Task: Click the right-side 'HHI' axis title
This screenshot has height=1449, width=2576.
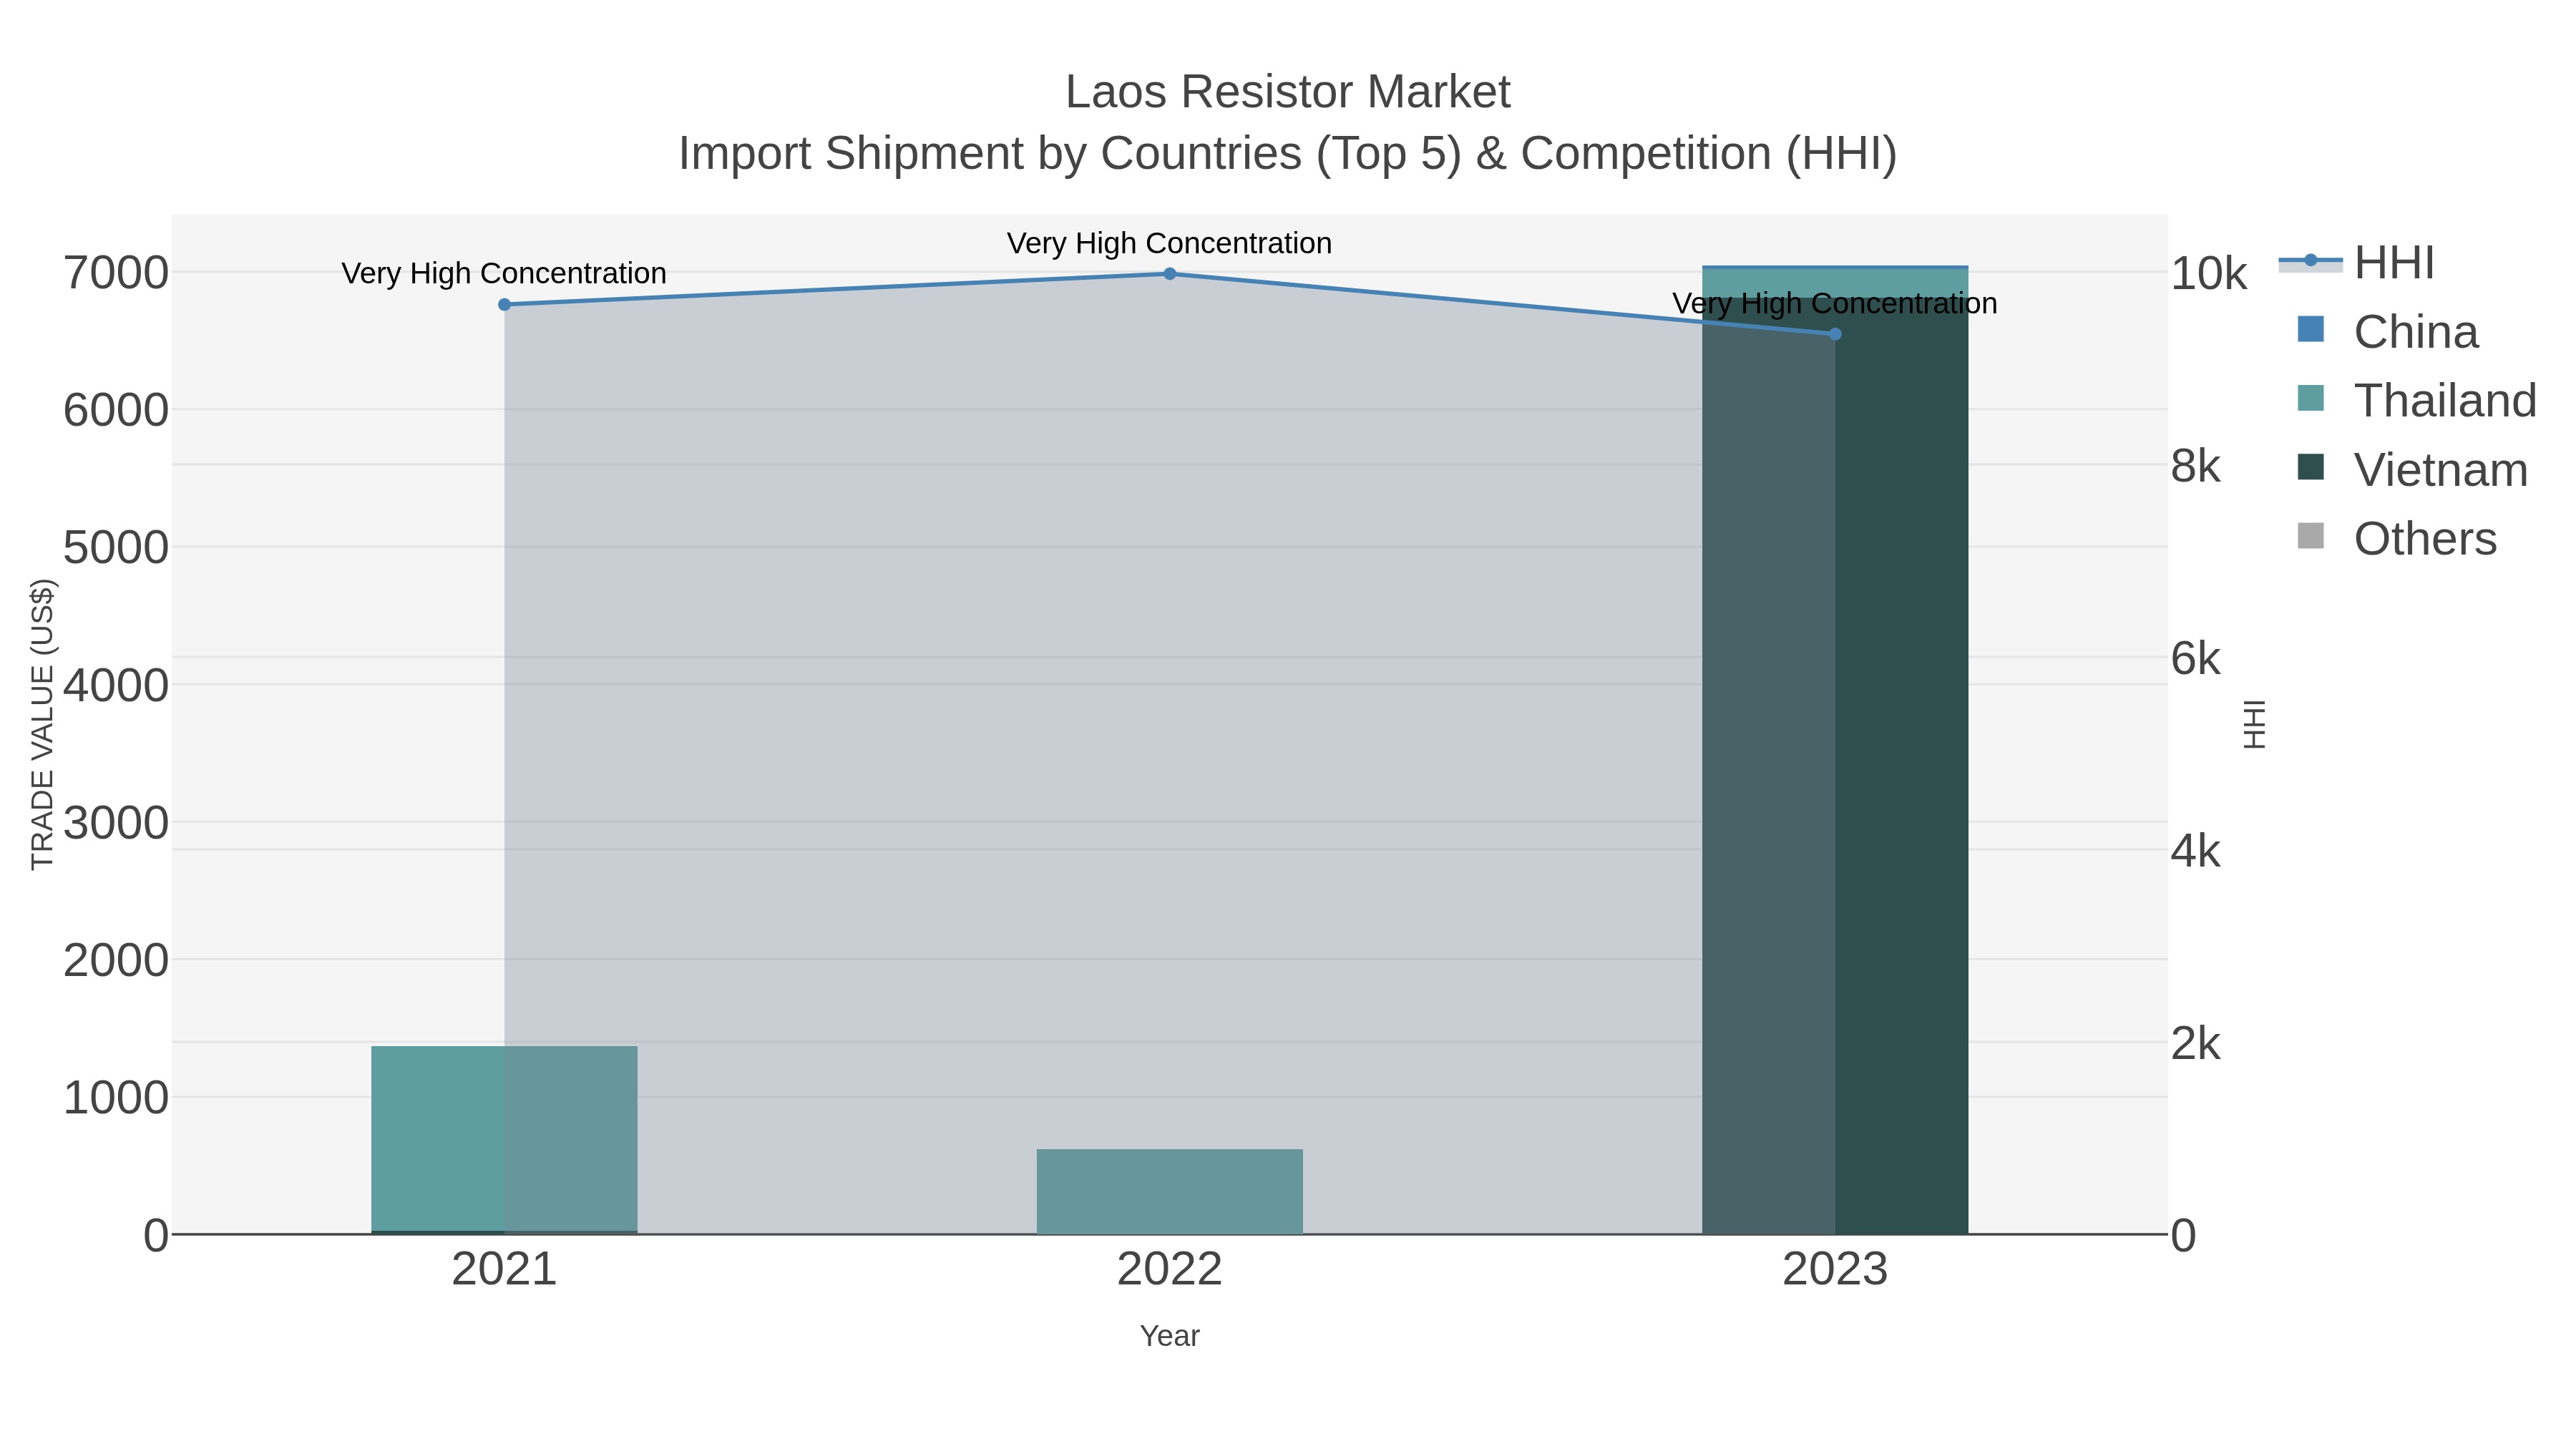Action: click(2254, 724)
